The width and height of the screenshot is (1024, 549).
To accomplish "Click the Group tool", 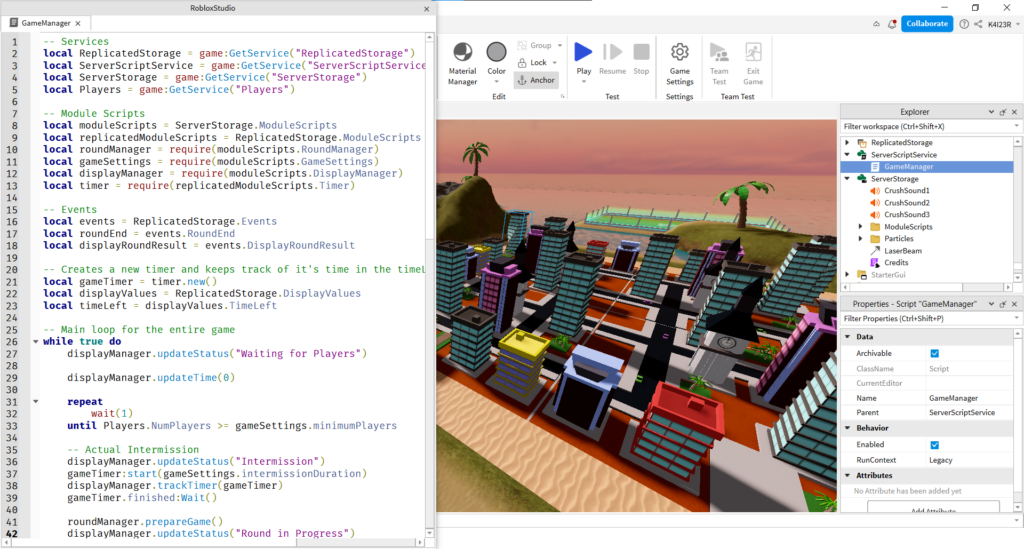I will (534, 45).
